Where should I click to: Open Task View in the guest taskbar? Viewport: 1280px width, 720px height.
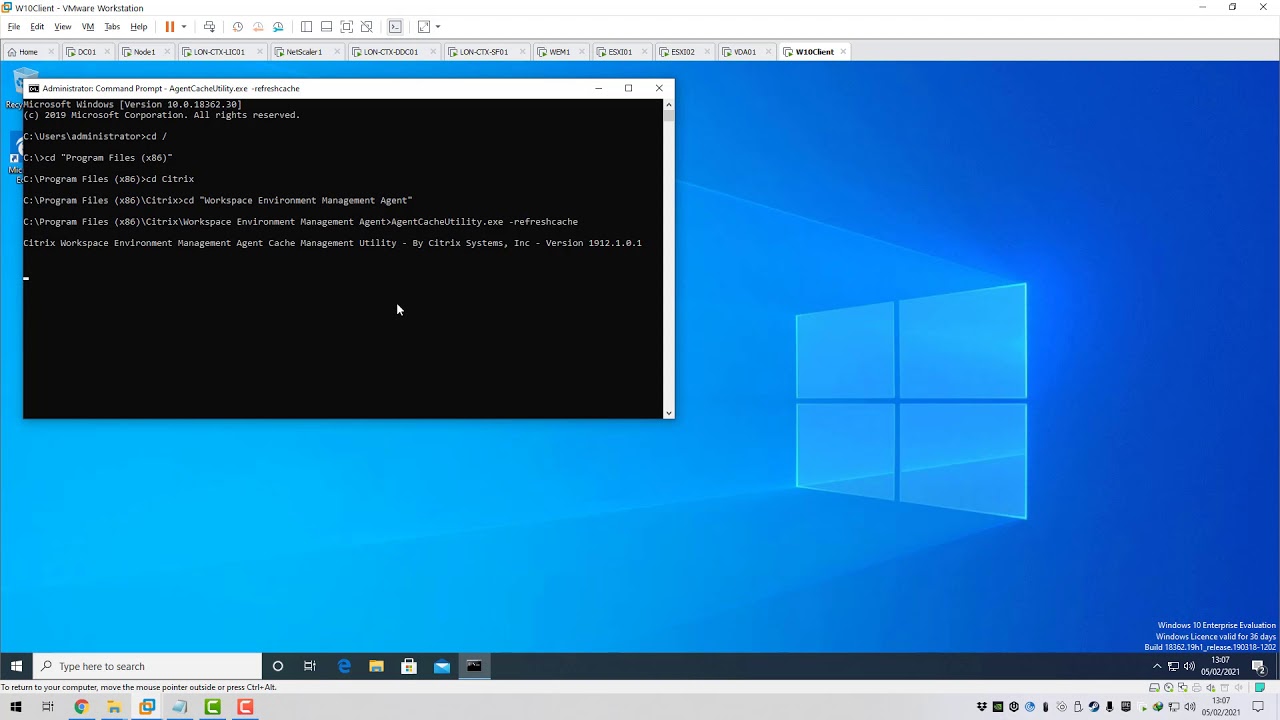click(310, 666)
